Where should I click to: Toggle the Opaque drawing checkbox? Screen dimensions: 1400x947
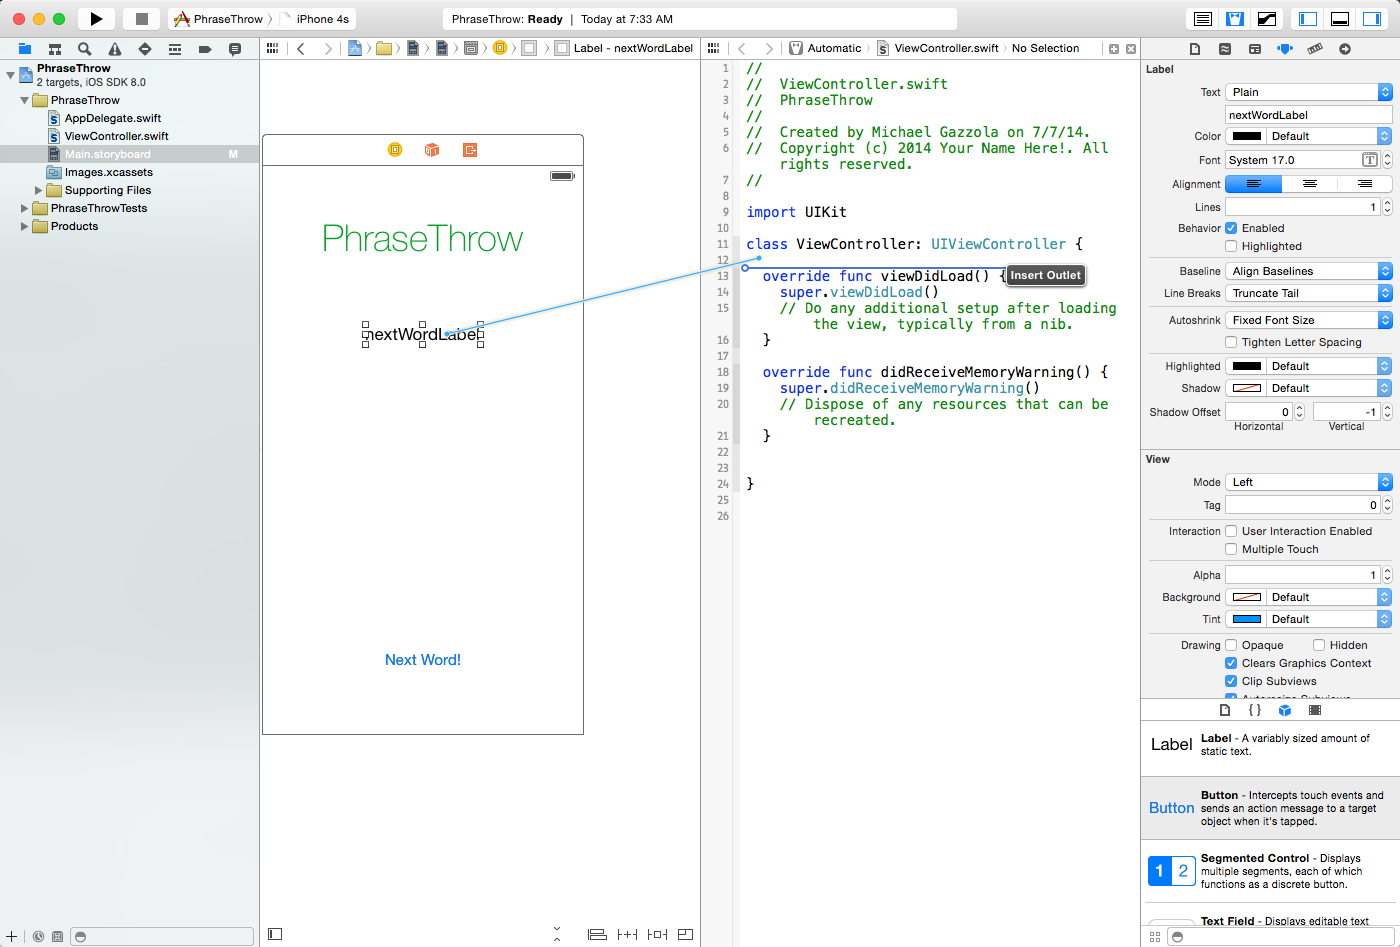click(1231, 645)
